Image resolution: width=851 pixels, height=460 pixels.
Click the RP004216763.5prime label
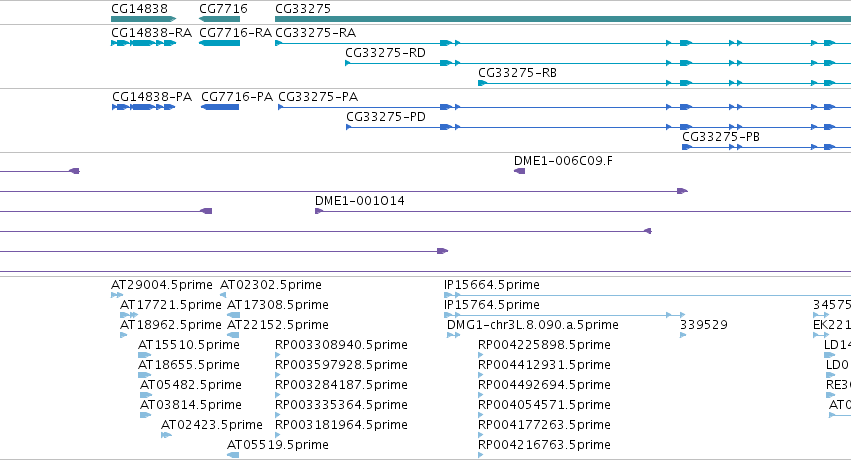(x=544, y=445)
